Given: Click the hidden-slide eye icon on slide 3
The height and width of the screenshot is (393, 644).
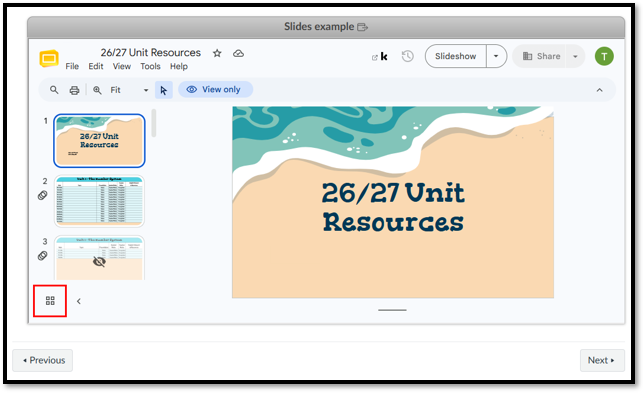Looking at the screenshot, I should point(99,262).
